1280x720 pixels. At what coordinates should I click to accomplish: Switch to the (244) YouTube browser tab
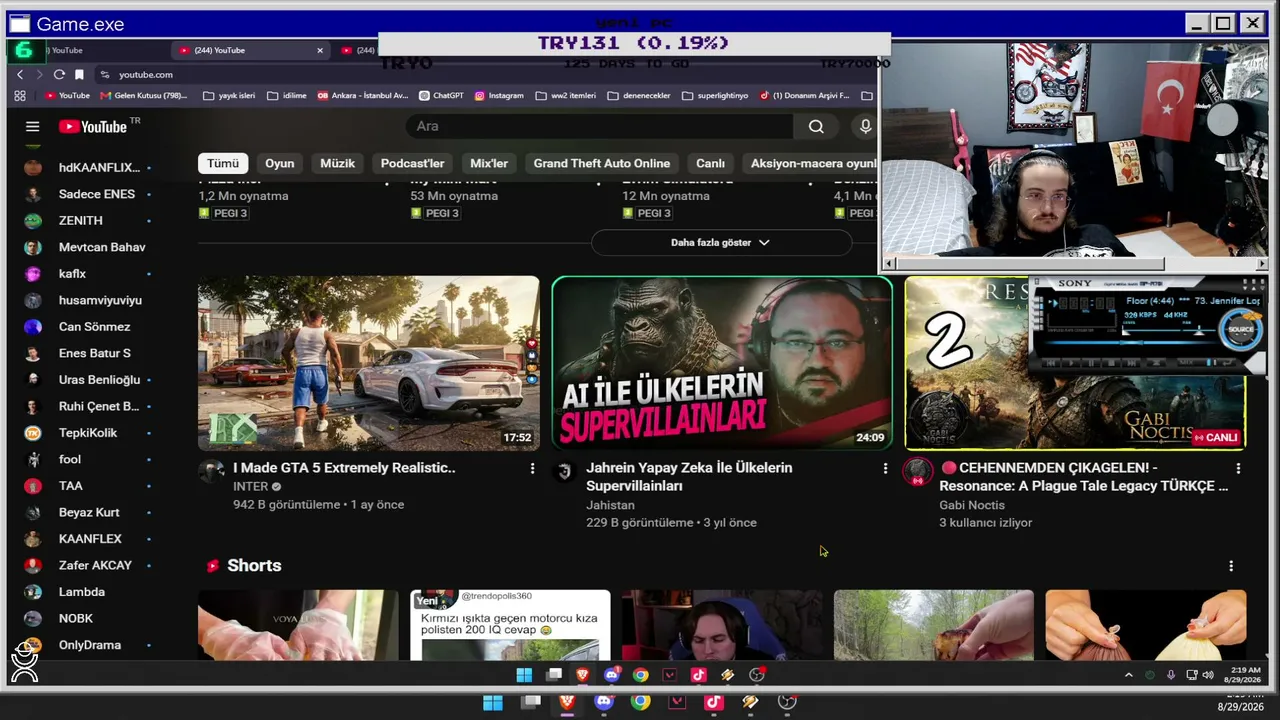[250, 50]
